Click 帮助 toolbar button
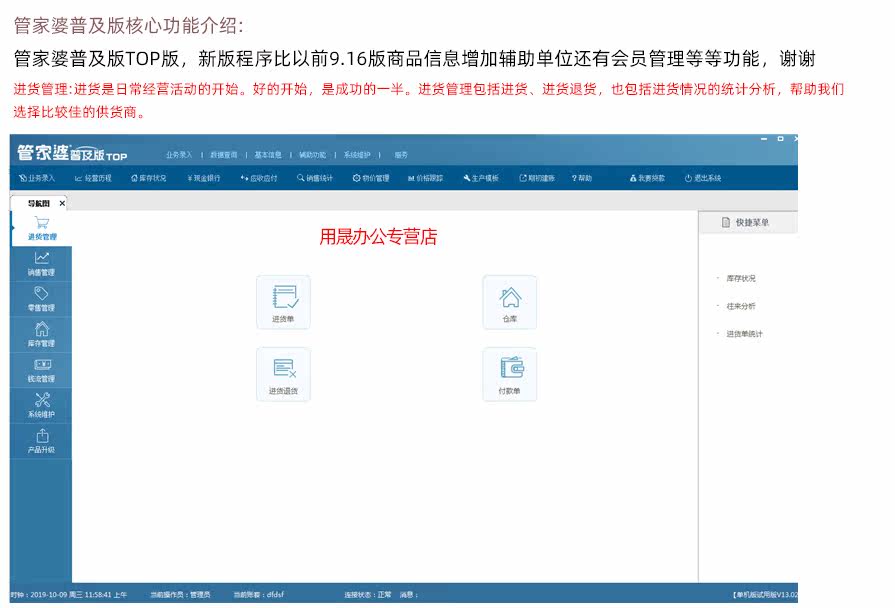Viewport: 895px width, 608px height. point(582,178)
